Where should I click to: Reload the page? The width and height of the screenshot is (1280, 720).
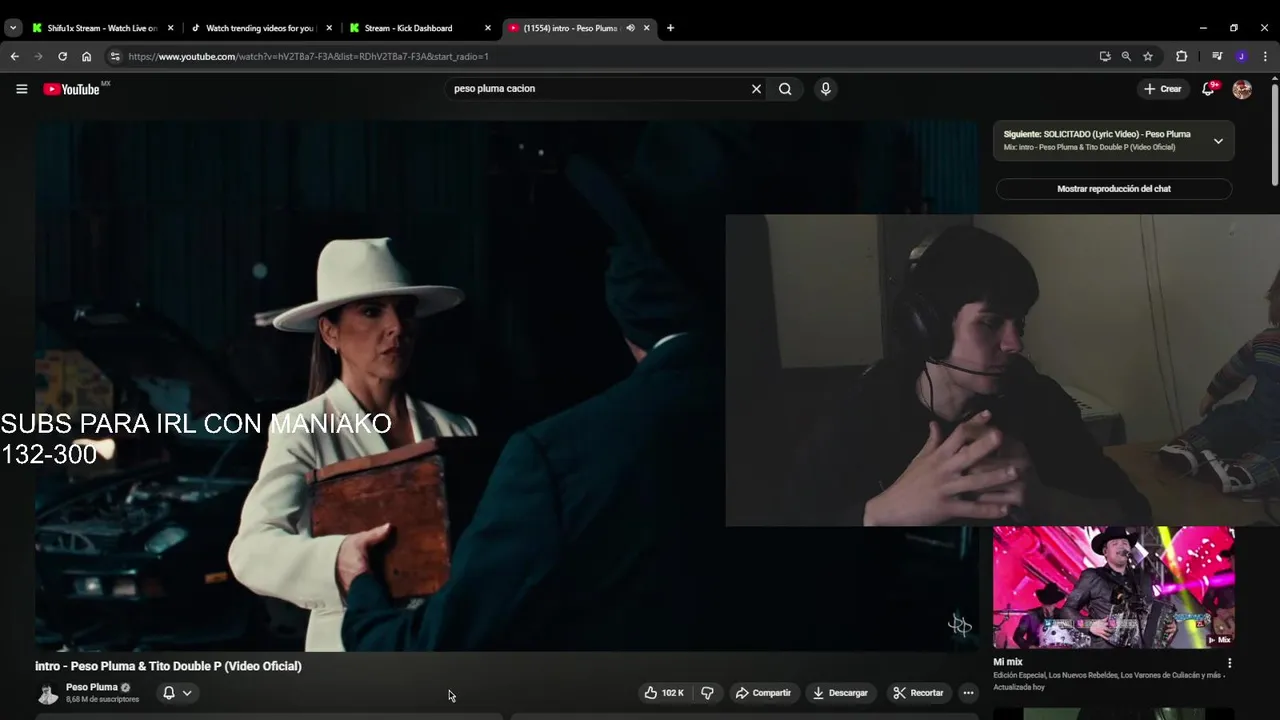click(x=62, y=57)
